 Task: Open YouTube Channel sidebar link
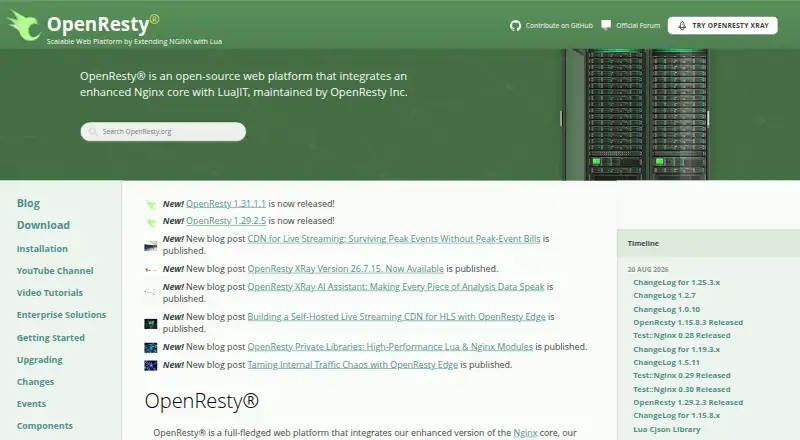tap(55, 271)
